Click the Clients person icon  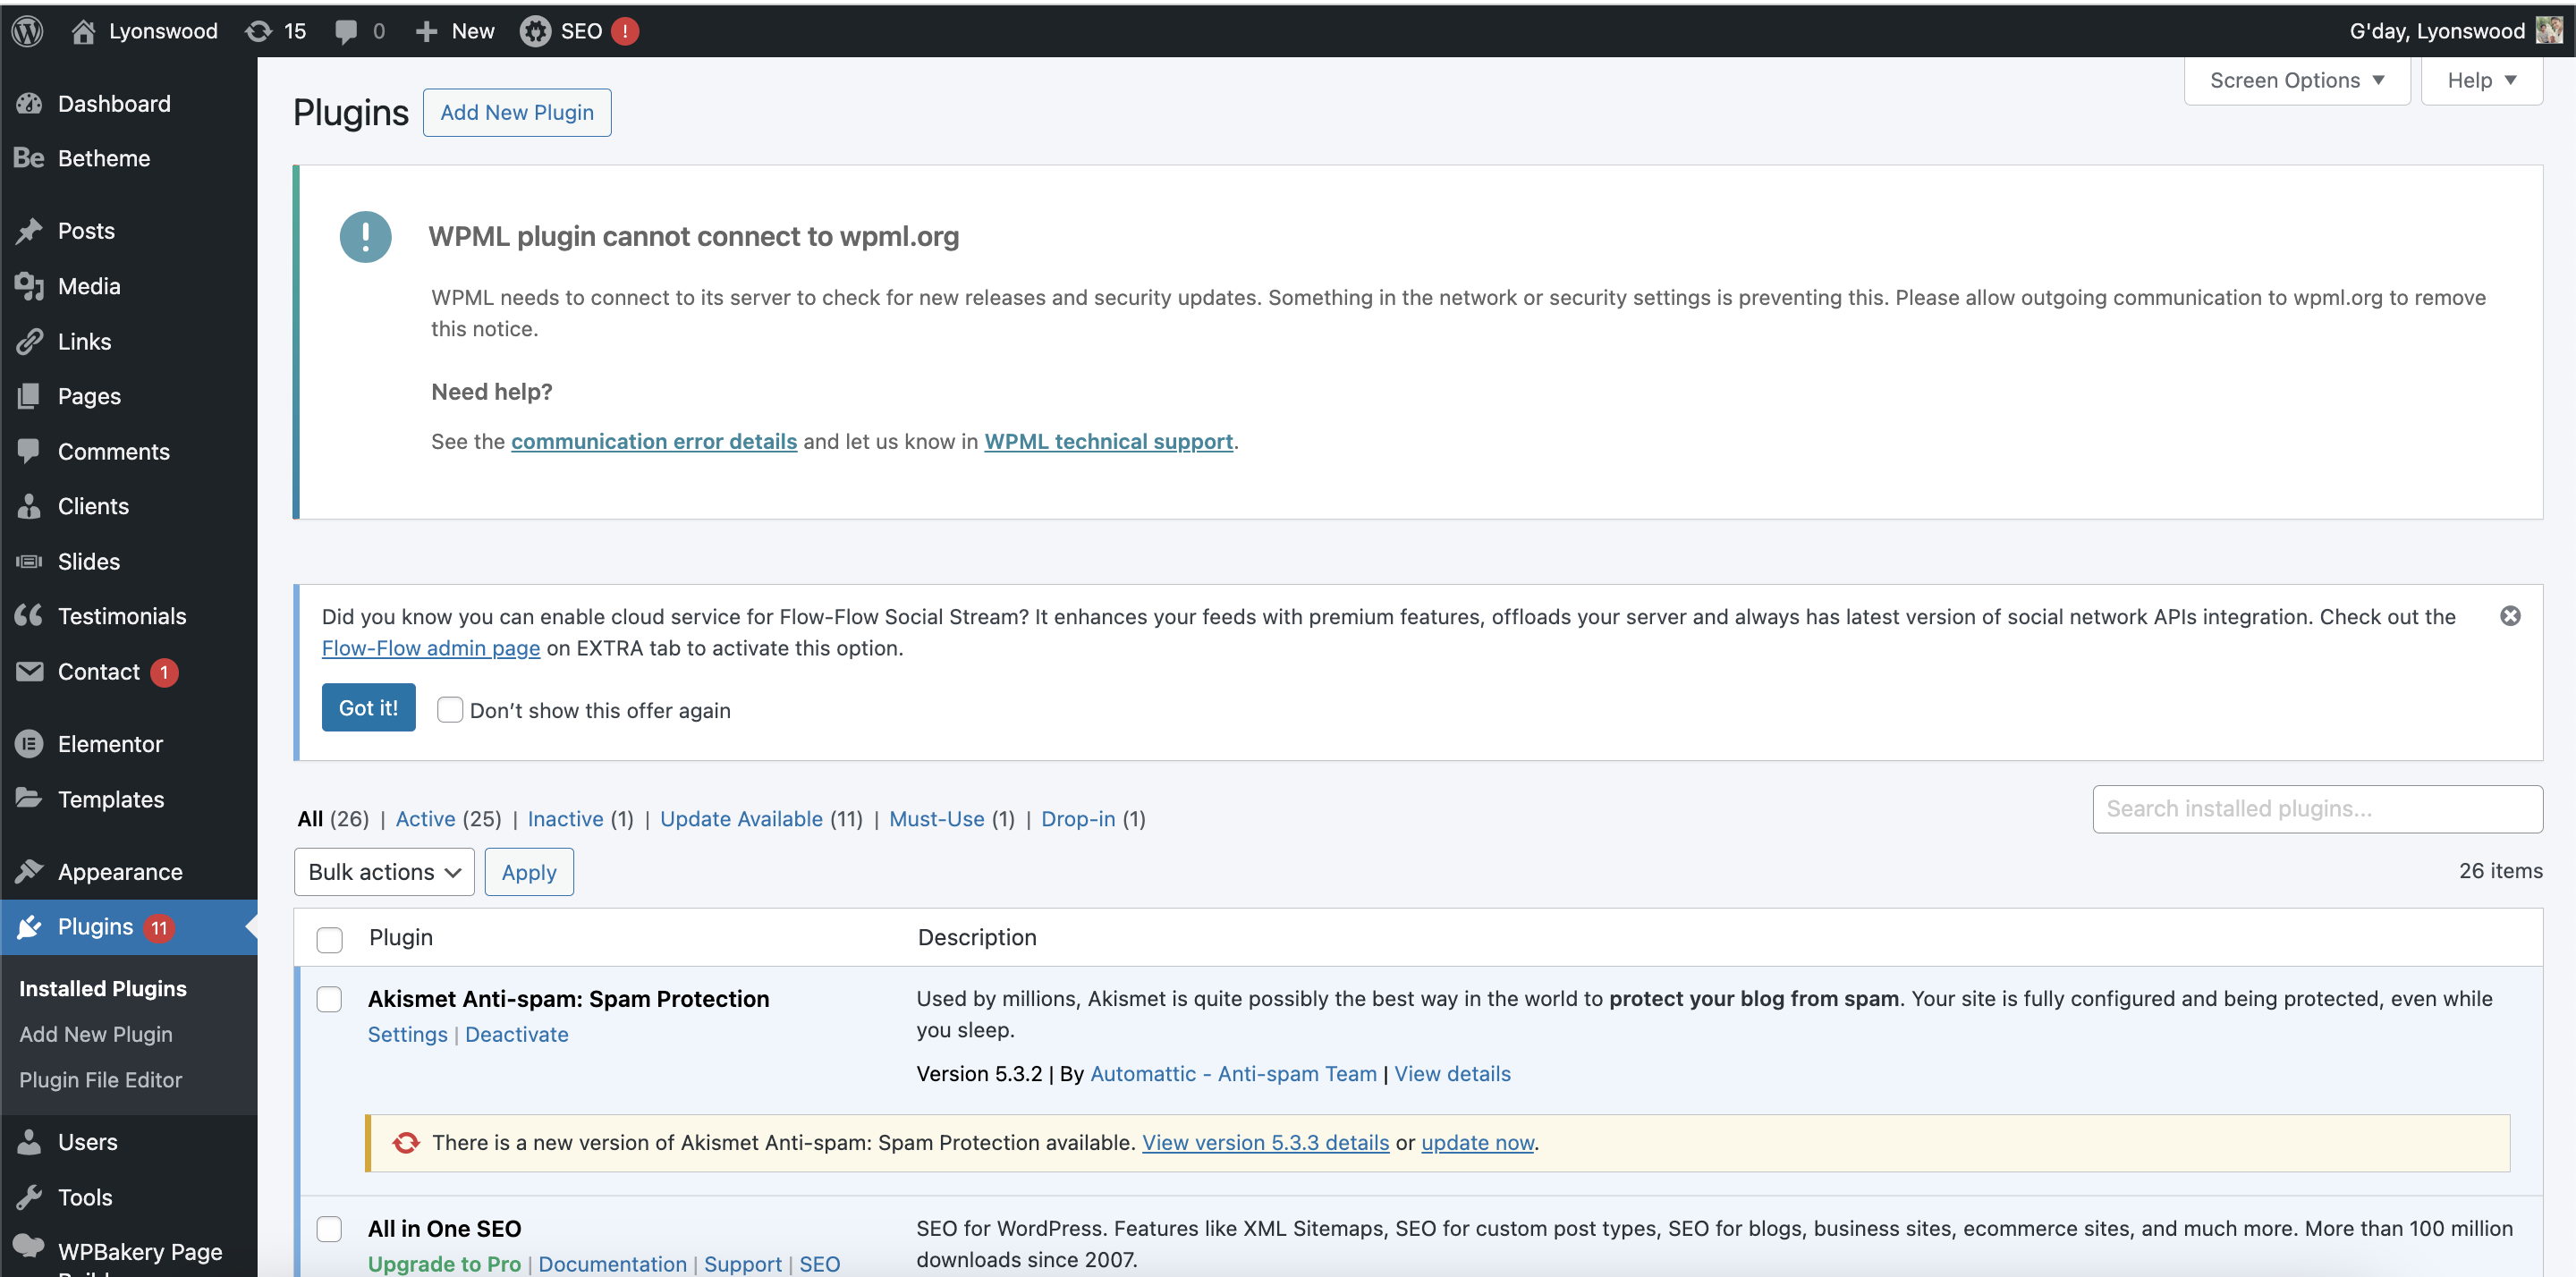tap(29, 506)
